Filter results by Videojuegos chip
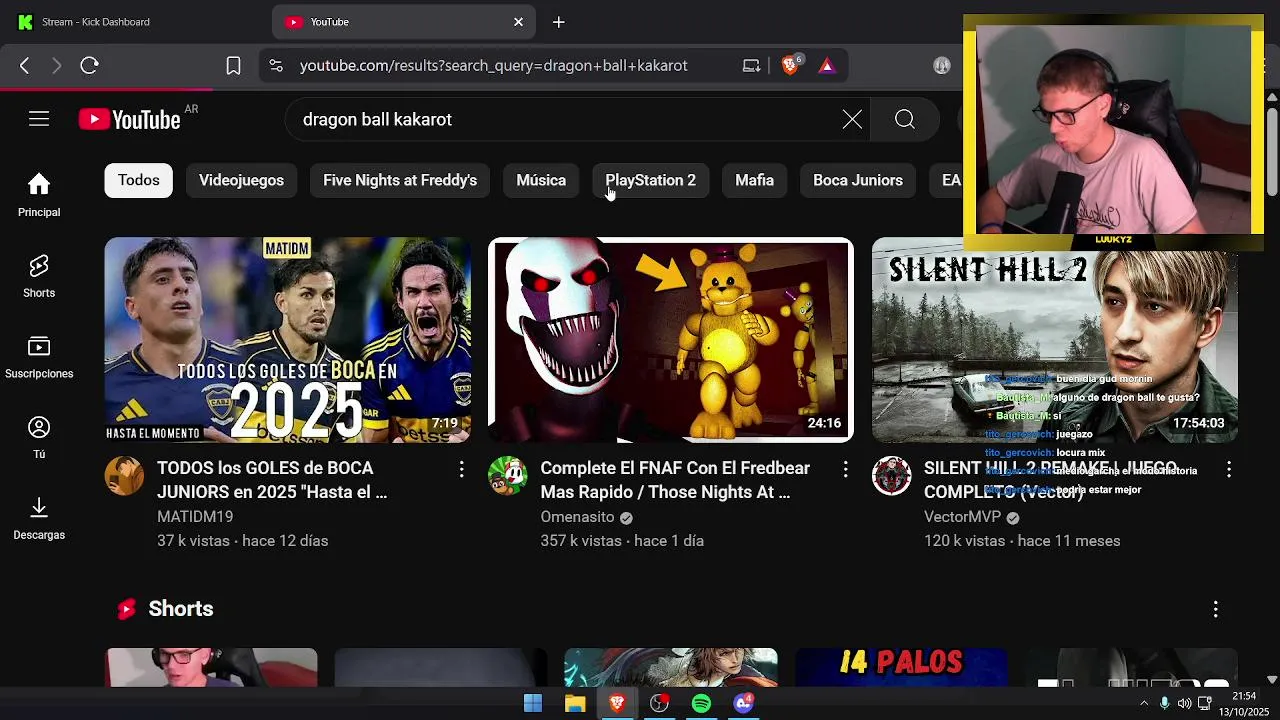Image resolution: width=1280 pixels, height=720 pixels. click(241, 180)
